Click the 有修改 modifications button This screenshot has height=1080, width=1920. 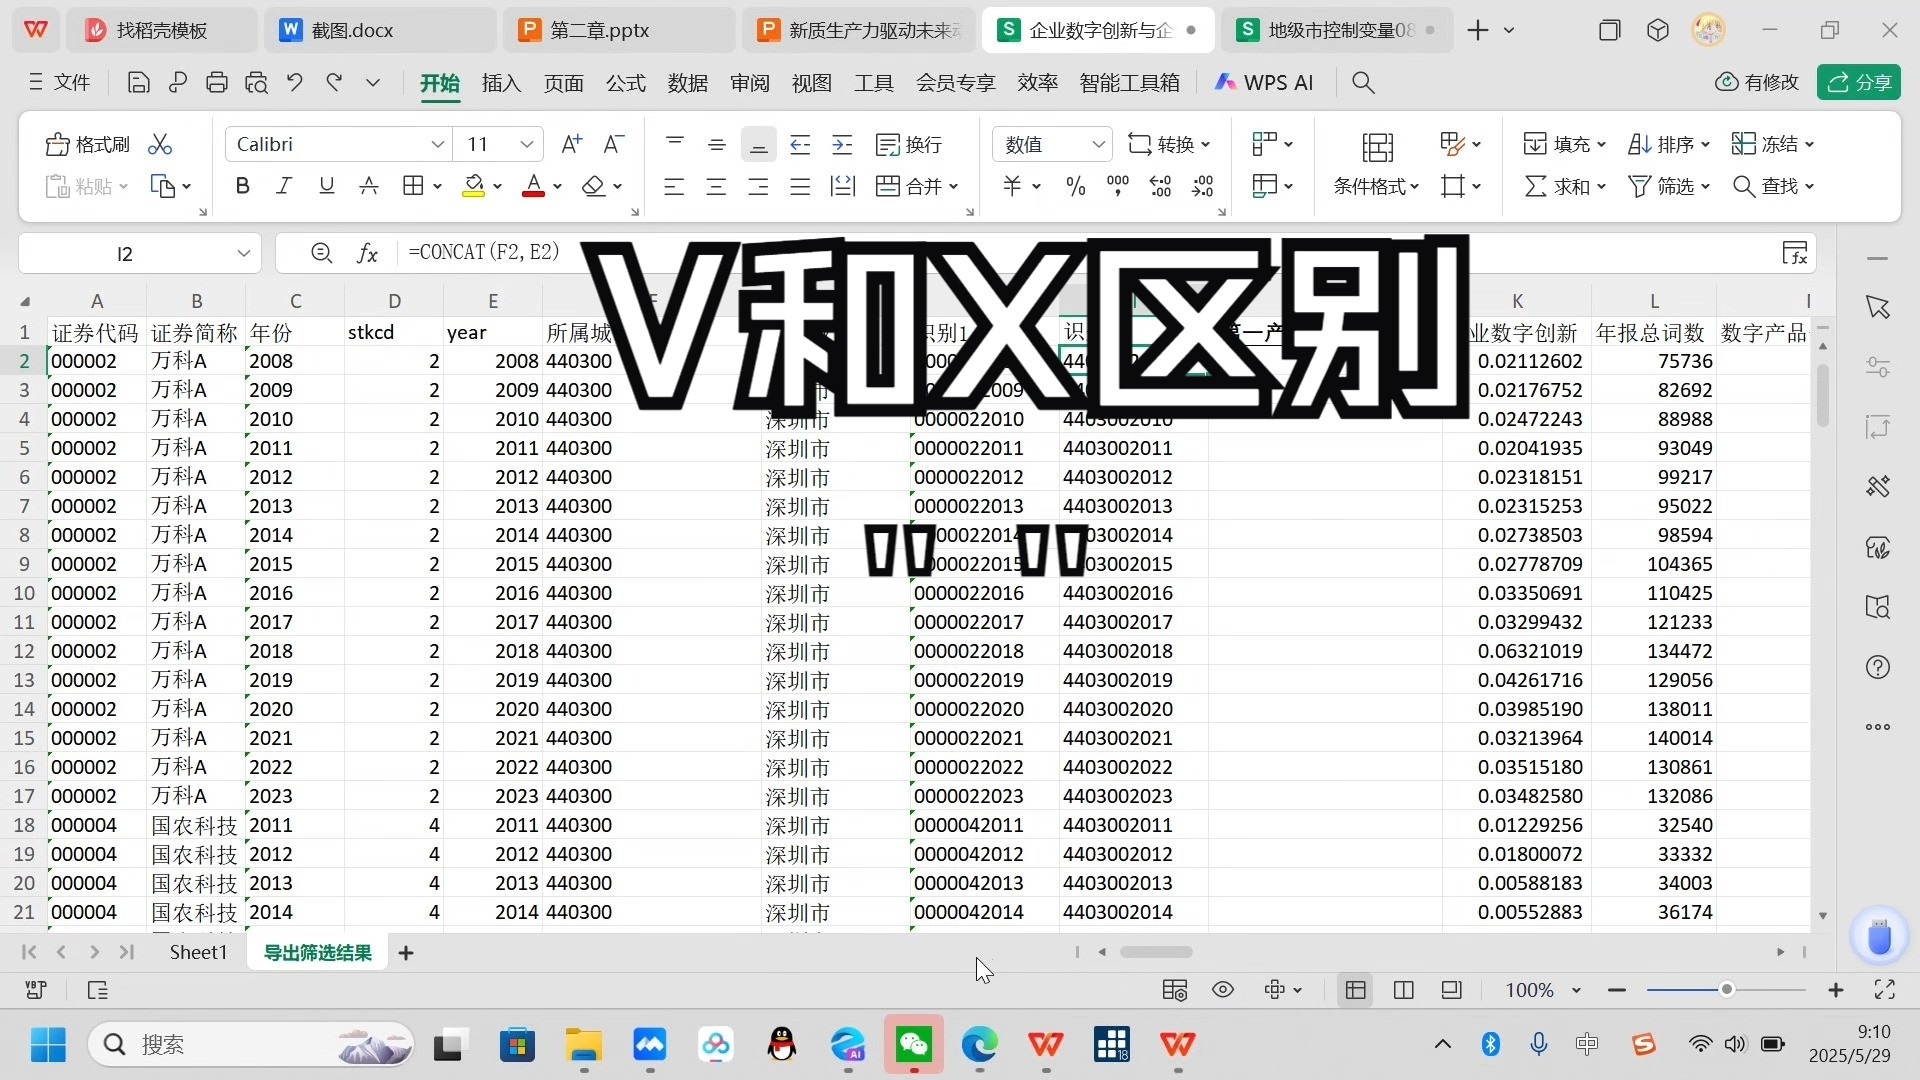(x=1757, y=82)
